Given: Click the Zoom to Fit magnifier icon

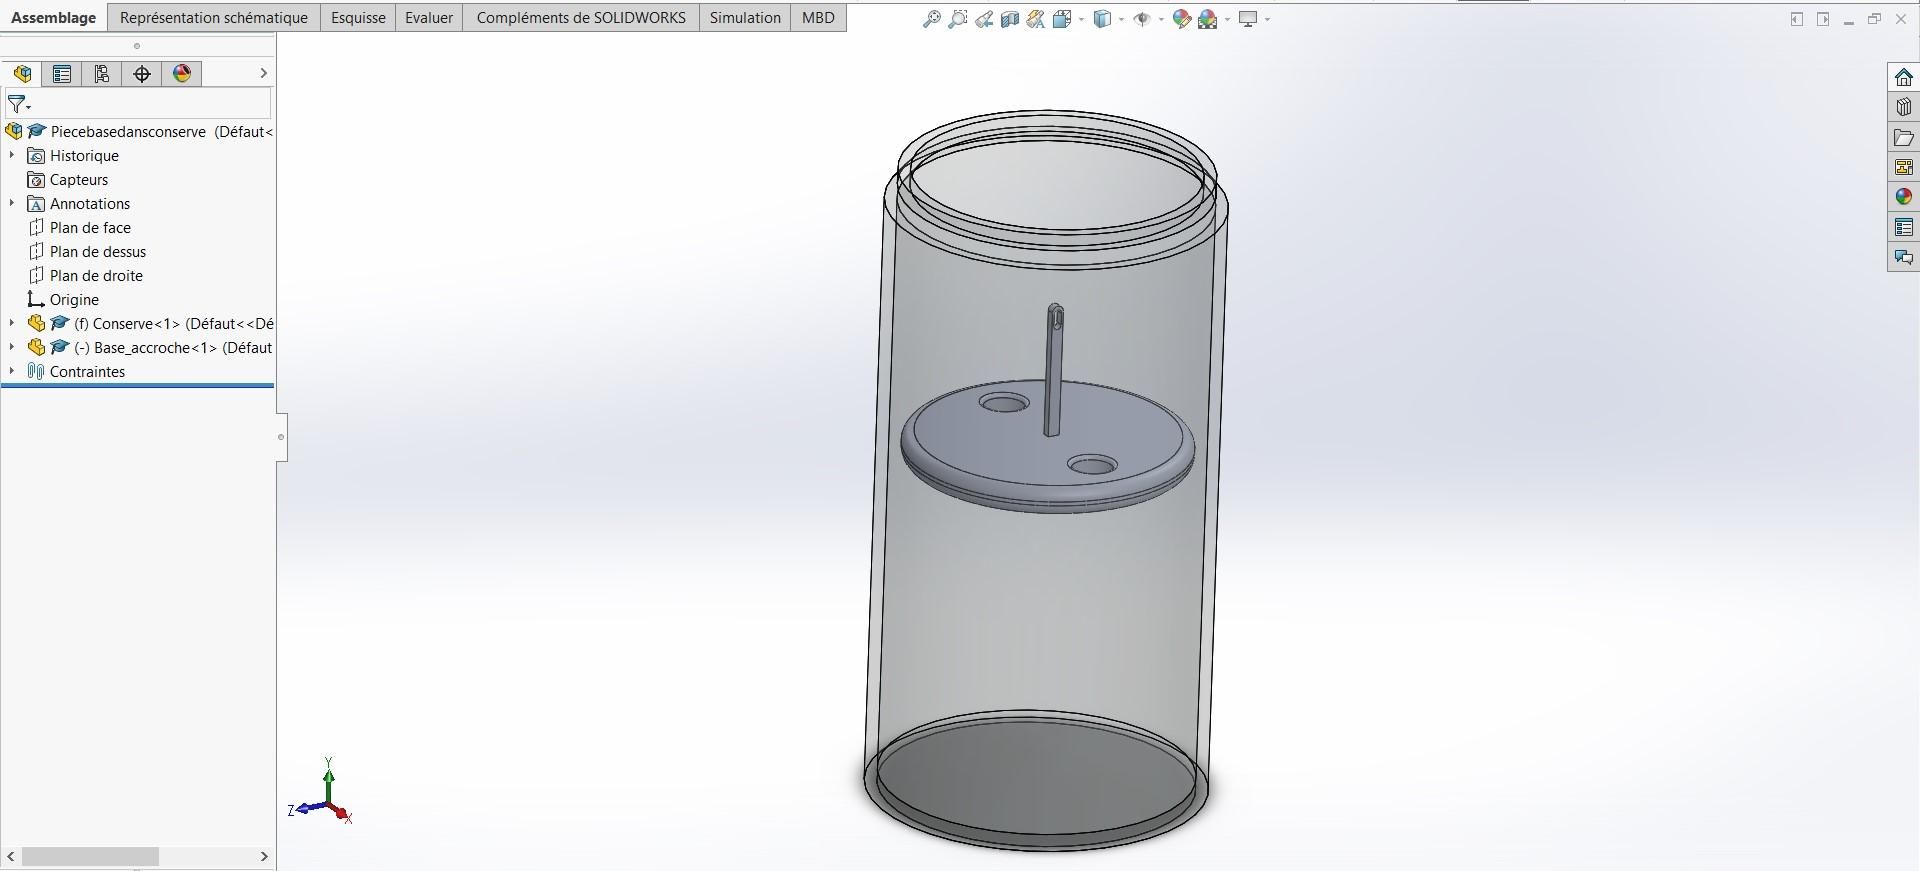Looking at the screenshot, I should (932, 19).
